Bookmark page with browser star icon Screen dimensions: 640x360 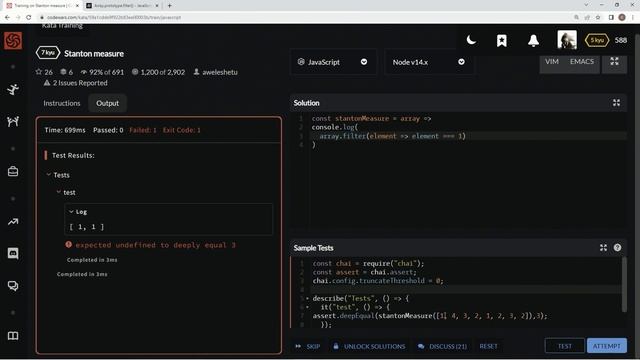tap(598, 17)
